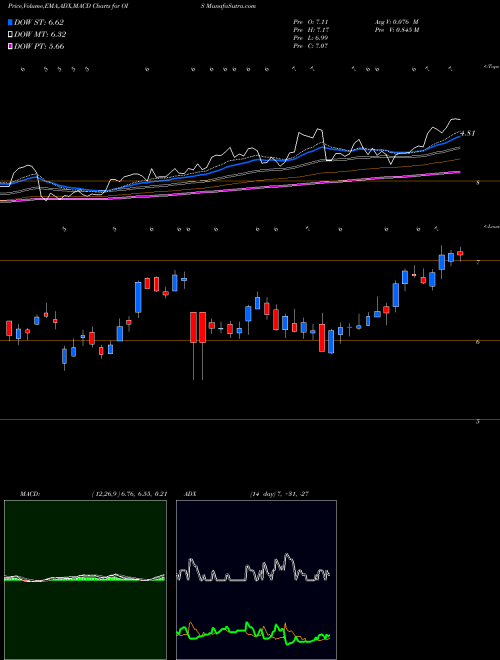Click the chart title 'Price,Volume,EMA,ADX,MACD Charts for'
The width and height of the screenshot is (500, 660).
[x=66, y=6]
